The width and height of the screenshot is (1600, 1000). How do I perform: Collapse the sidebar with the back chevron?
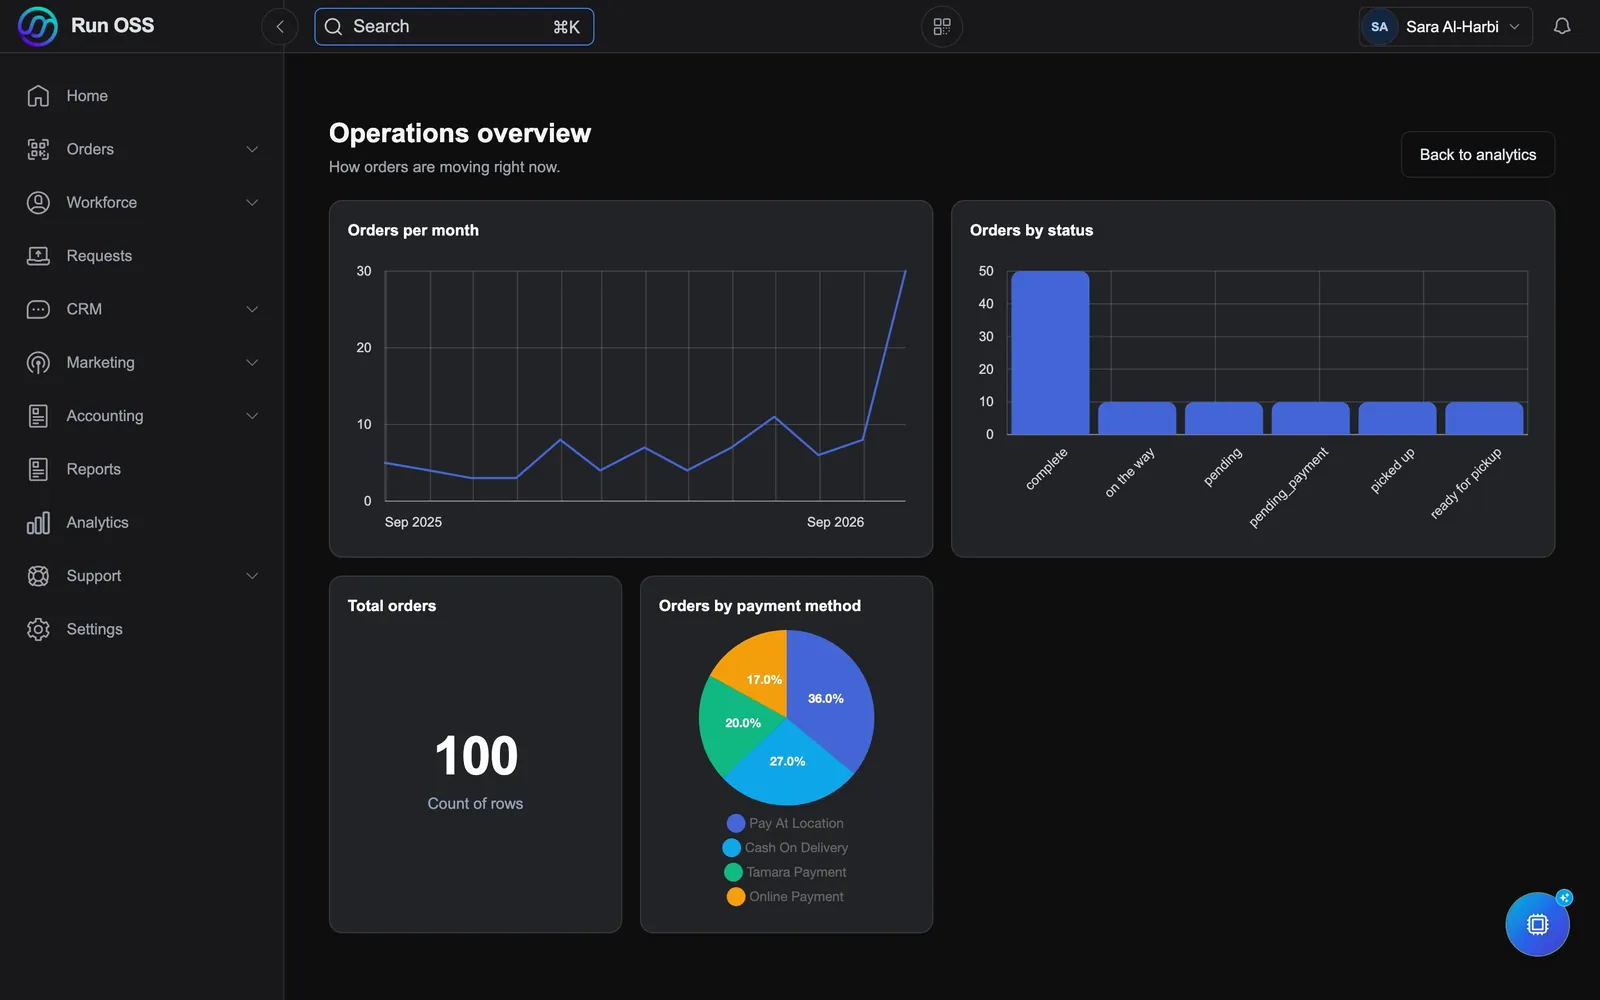280,27
